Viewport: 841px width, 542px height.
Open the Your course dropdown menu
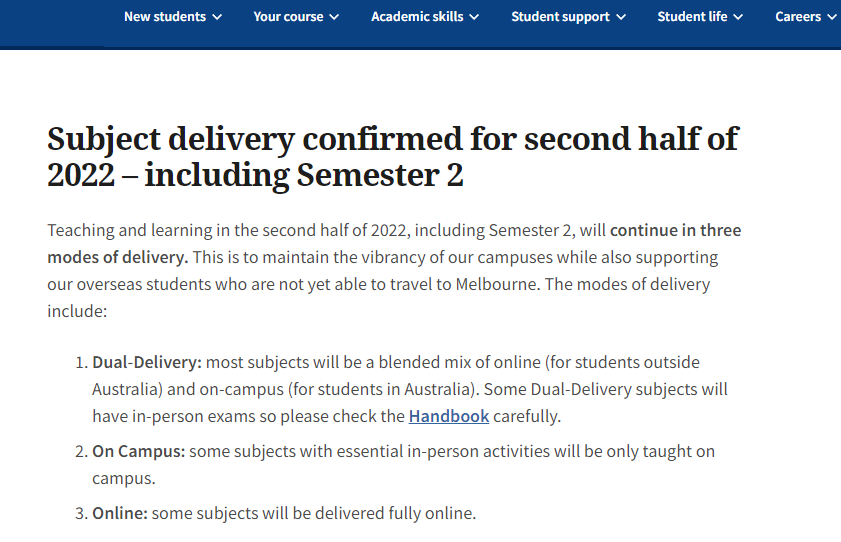click(288, 16)
